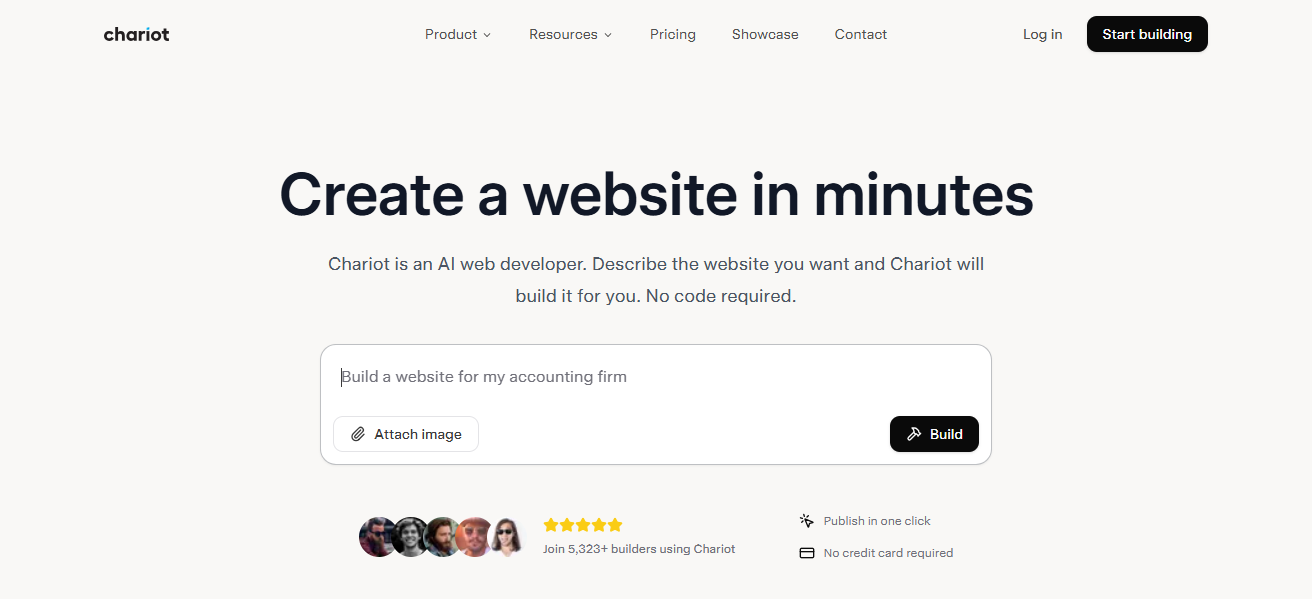The width and height of the screenshot is (1312, 599).
Task: Select the last avatar of the long-haired woman
Action: pyautogui.click(x=507, y=537)
